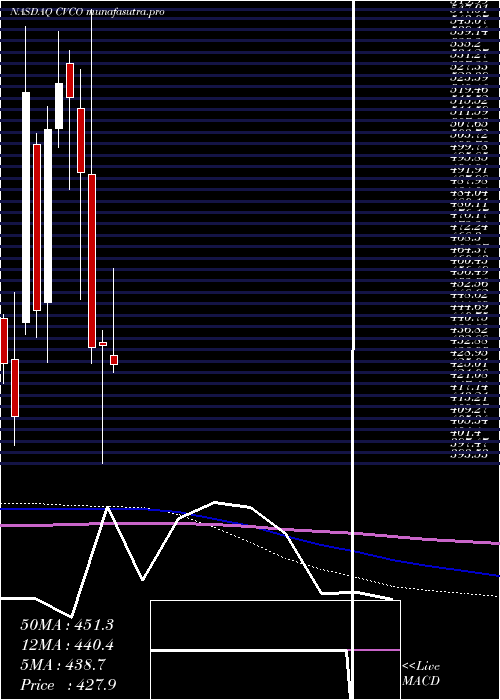Screen dimensions: 500x700
Task: Click the 417.14 price axis label
Action: point(468,388)
